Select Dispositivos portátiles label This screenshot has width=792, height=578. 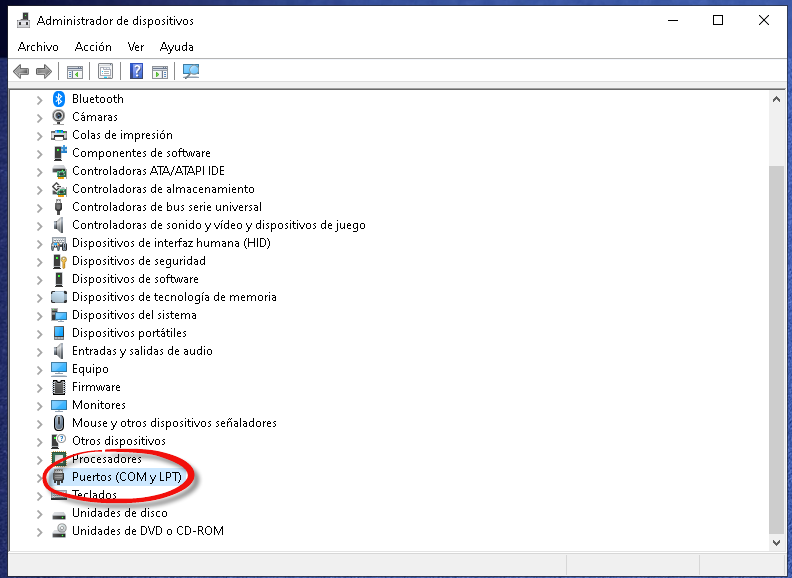(x=129, y=333)
